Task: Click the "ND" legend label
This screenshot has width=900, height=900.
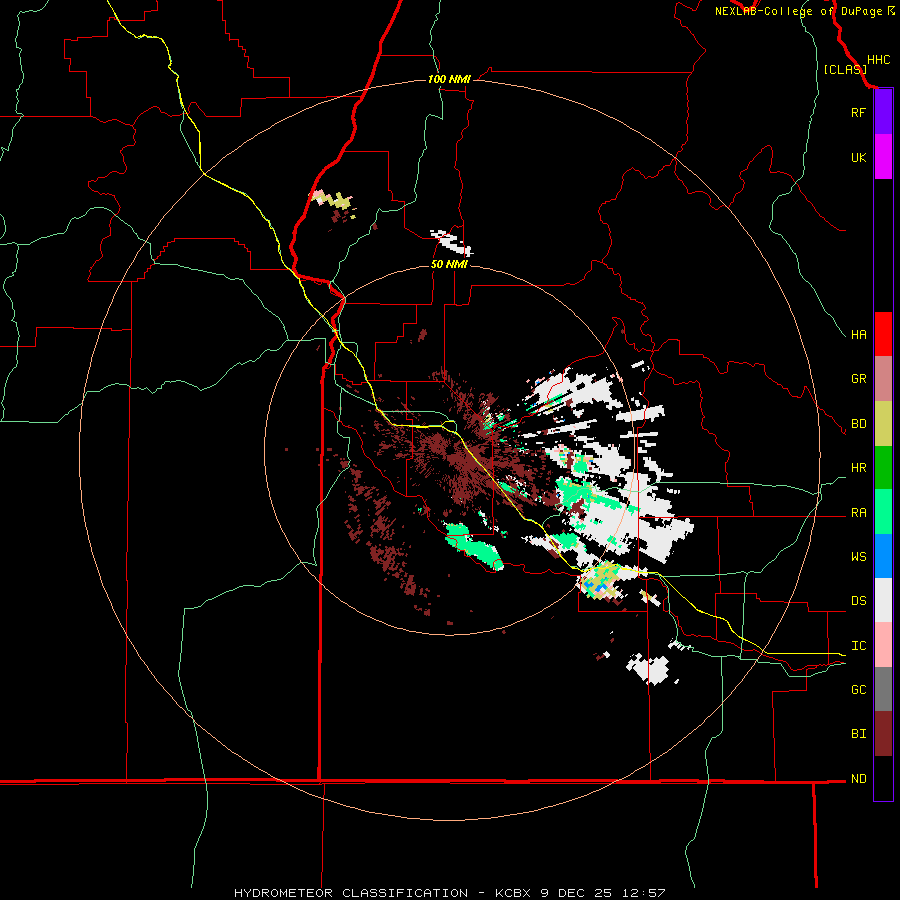Action: (858, 779)
